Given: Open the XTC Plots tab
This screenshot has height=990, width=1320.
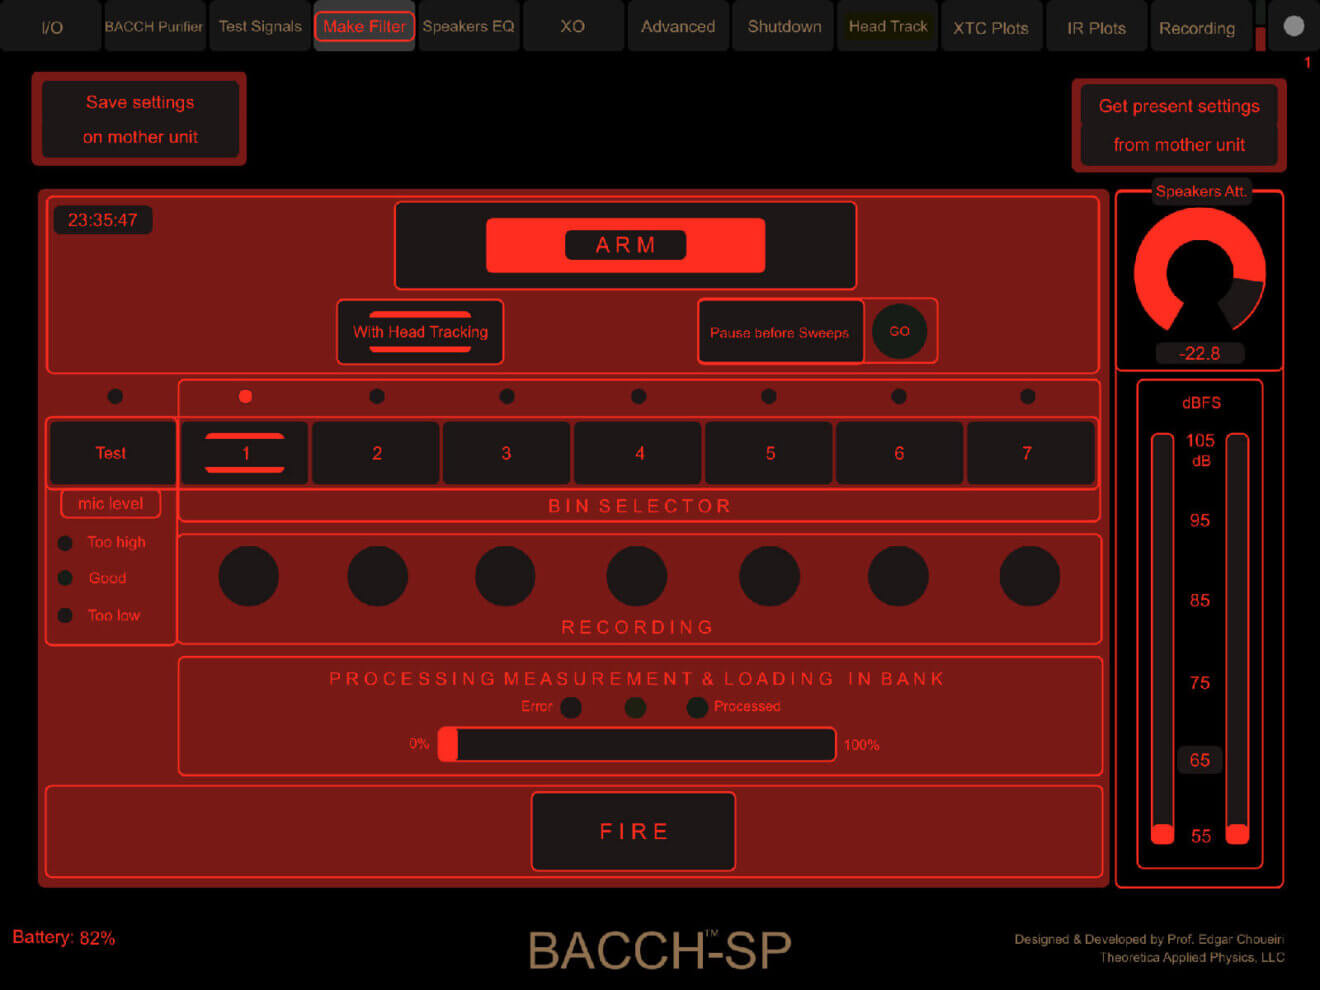Looking at the screenshot, I should 991,27.
